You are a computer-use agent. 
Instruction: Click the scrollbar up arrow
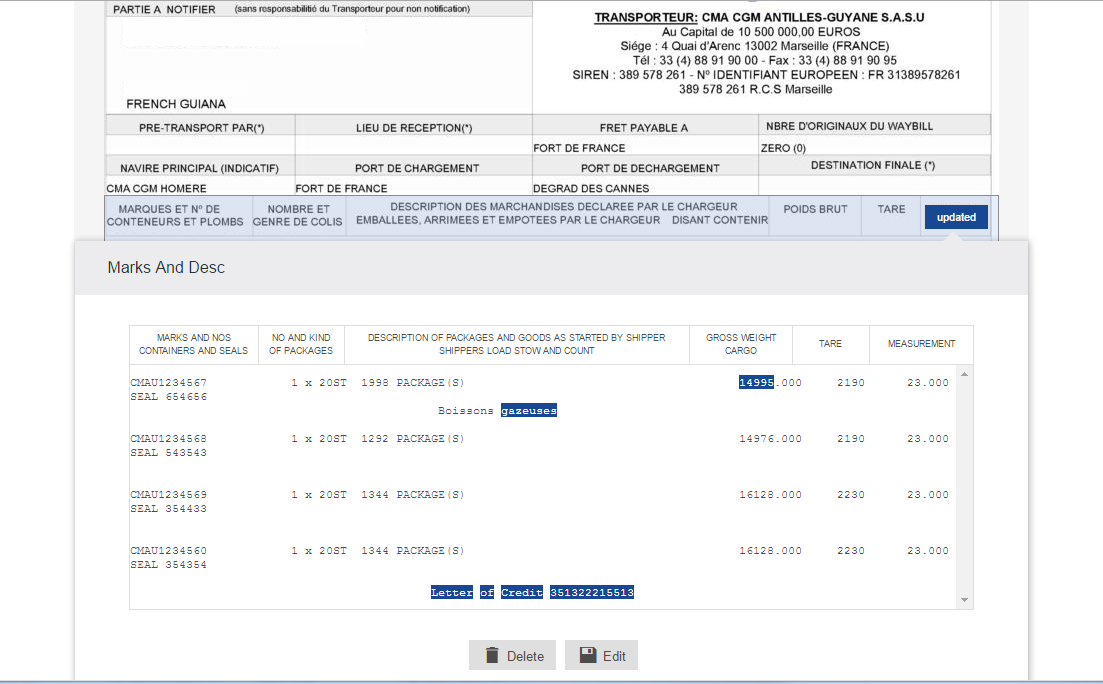tap(964, 373)
